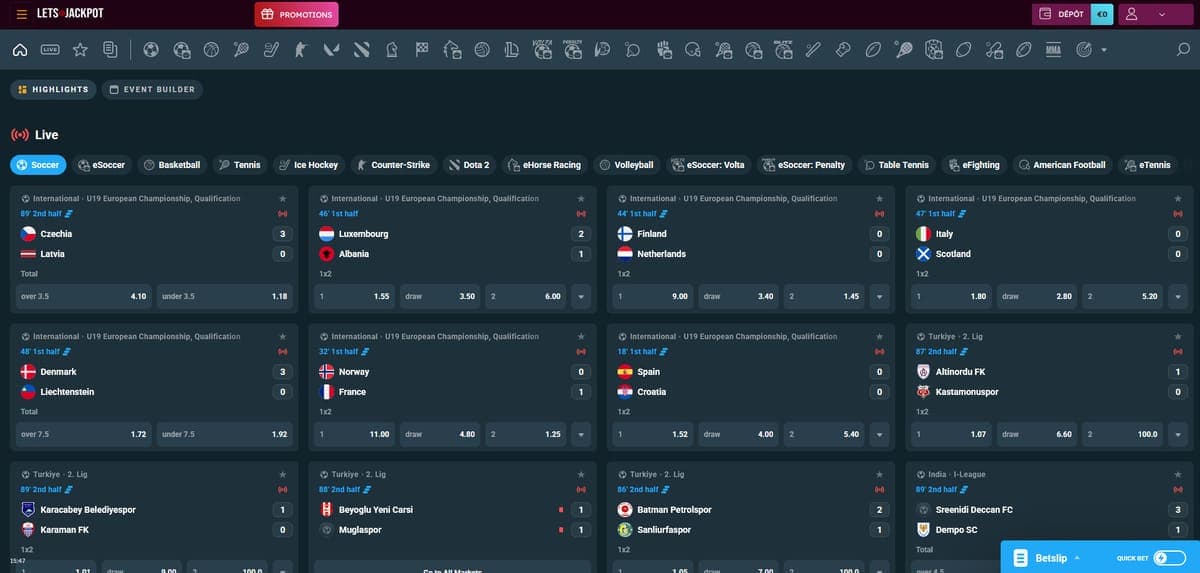Bet on draw at 3.50 Luxembourg match
This screenshot has height=573, width=1200.
pyautogui.click(x=440, y=296)
